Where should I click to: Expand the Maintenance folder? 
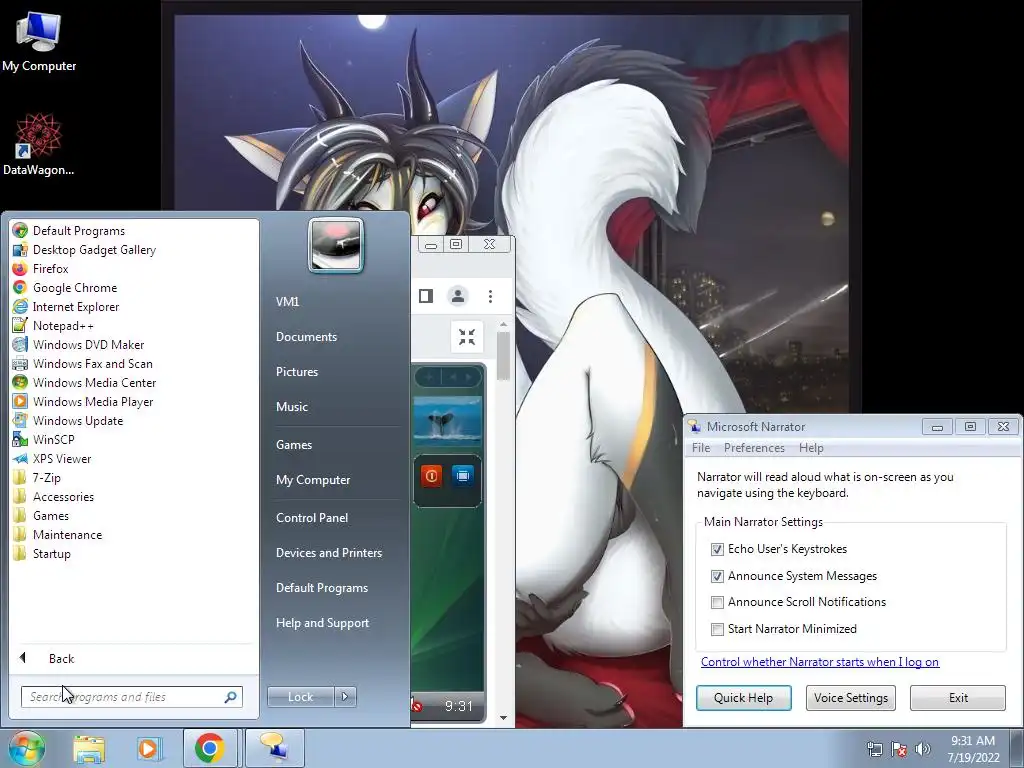coord(57,534)
